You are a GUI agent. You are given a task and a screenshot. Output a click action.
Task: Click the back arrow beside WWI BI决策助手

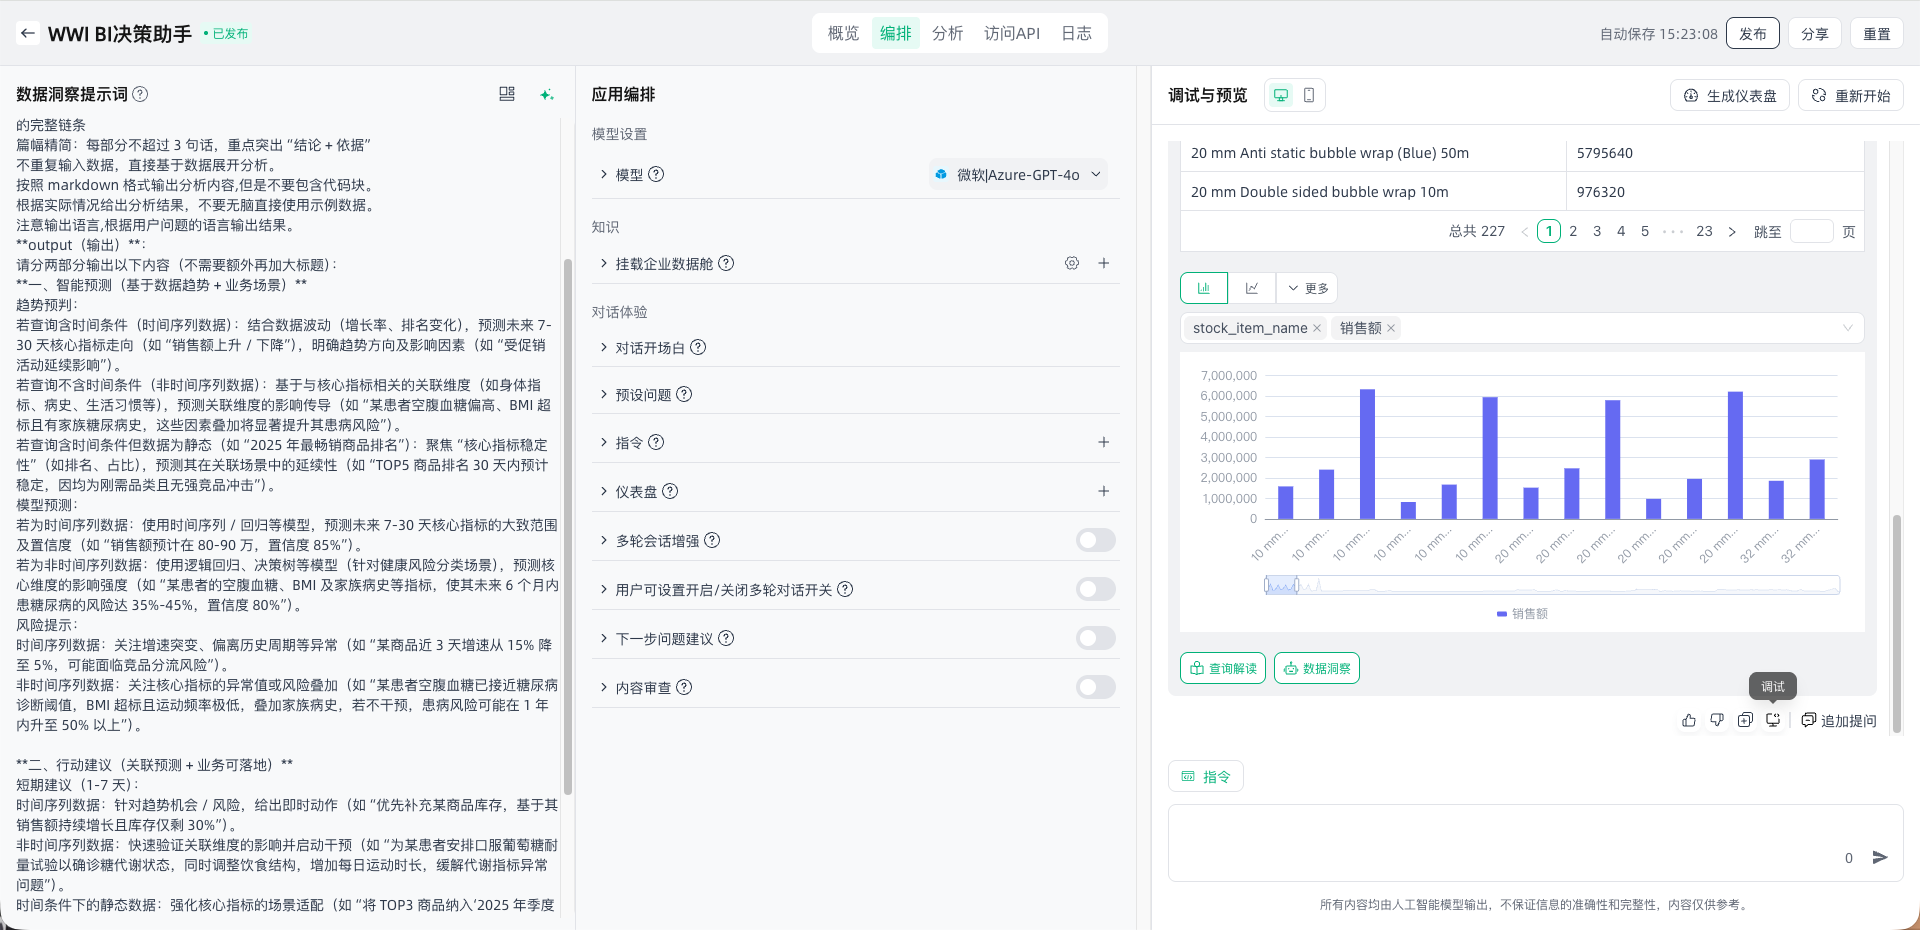tap(28, 33)
